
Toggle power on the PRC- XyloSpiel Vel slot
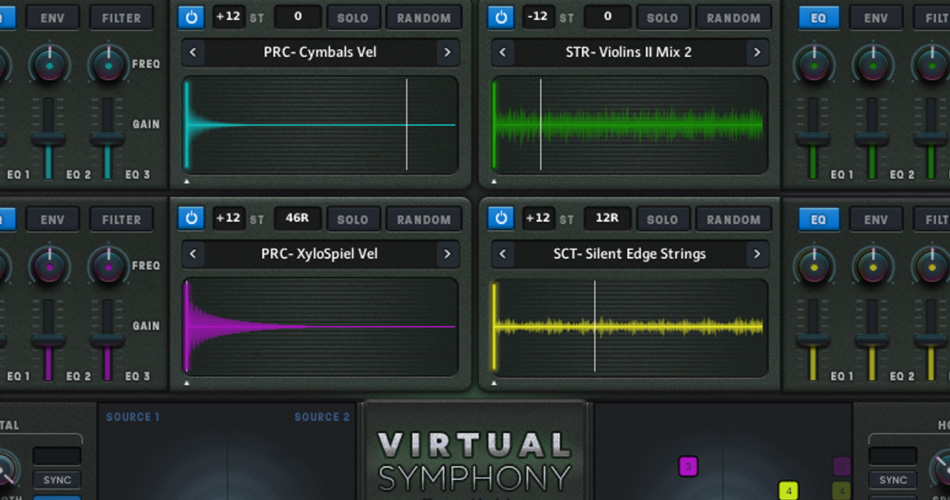(191, 218)
